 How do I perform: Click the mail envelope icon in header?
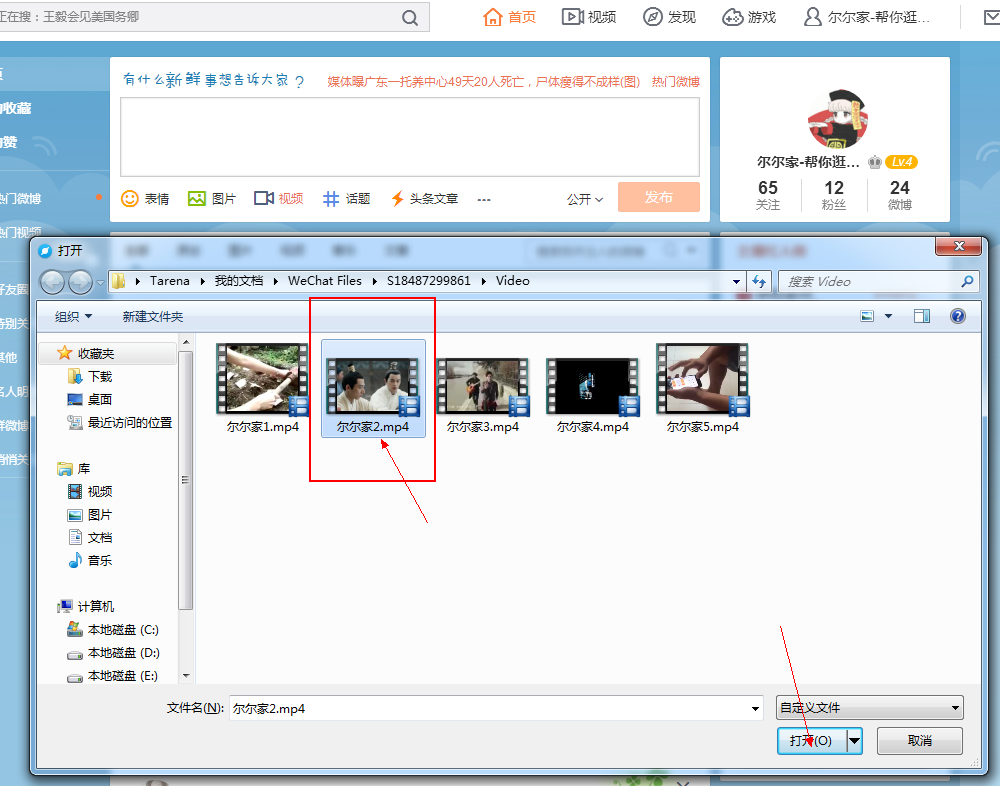tap(992, 18)
